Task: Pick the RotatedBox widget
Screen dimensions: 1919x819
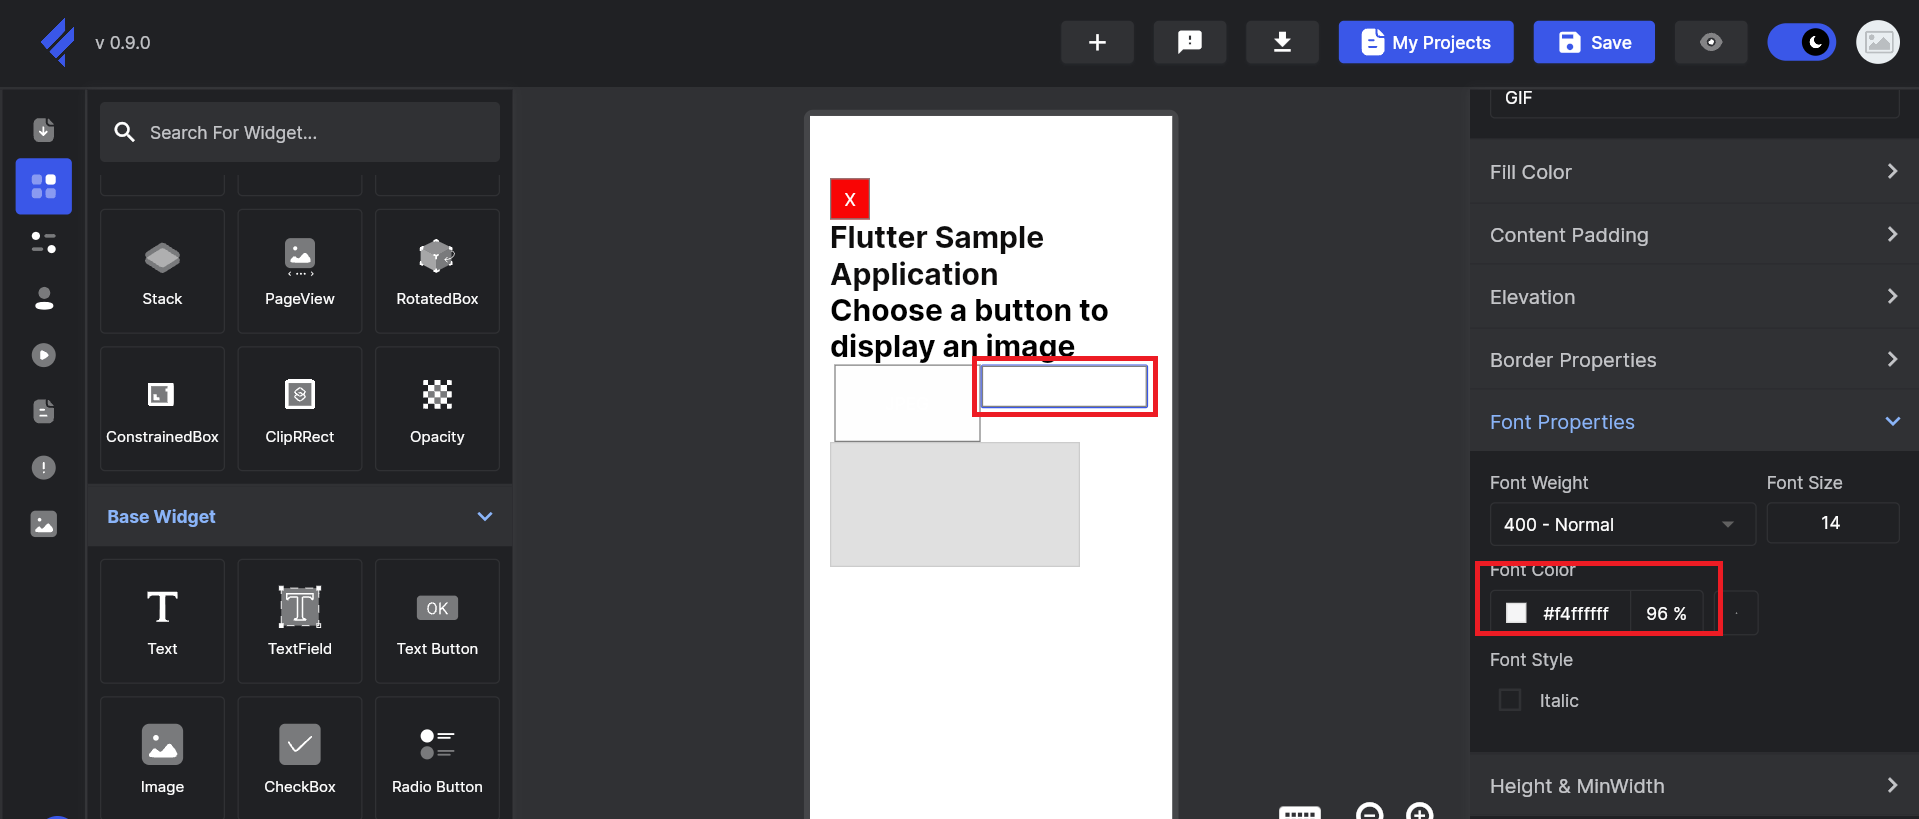Action: tap(437, 259)
